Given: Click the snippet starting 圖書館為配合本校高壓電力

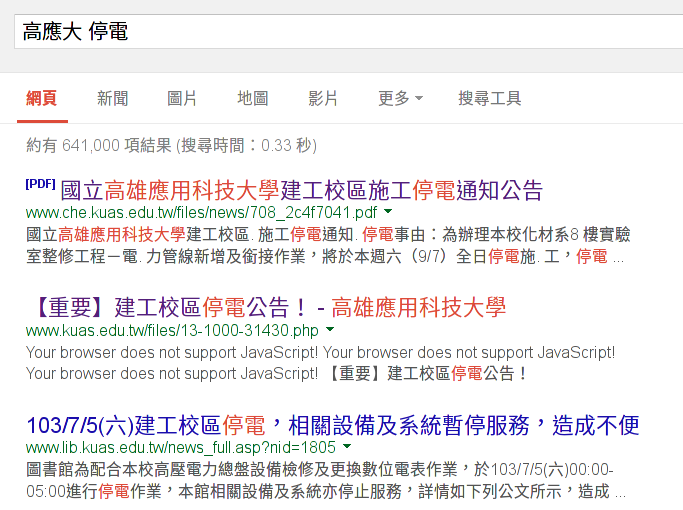Looking at the screenshot, I should point(325,480).
